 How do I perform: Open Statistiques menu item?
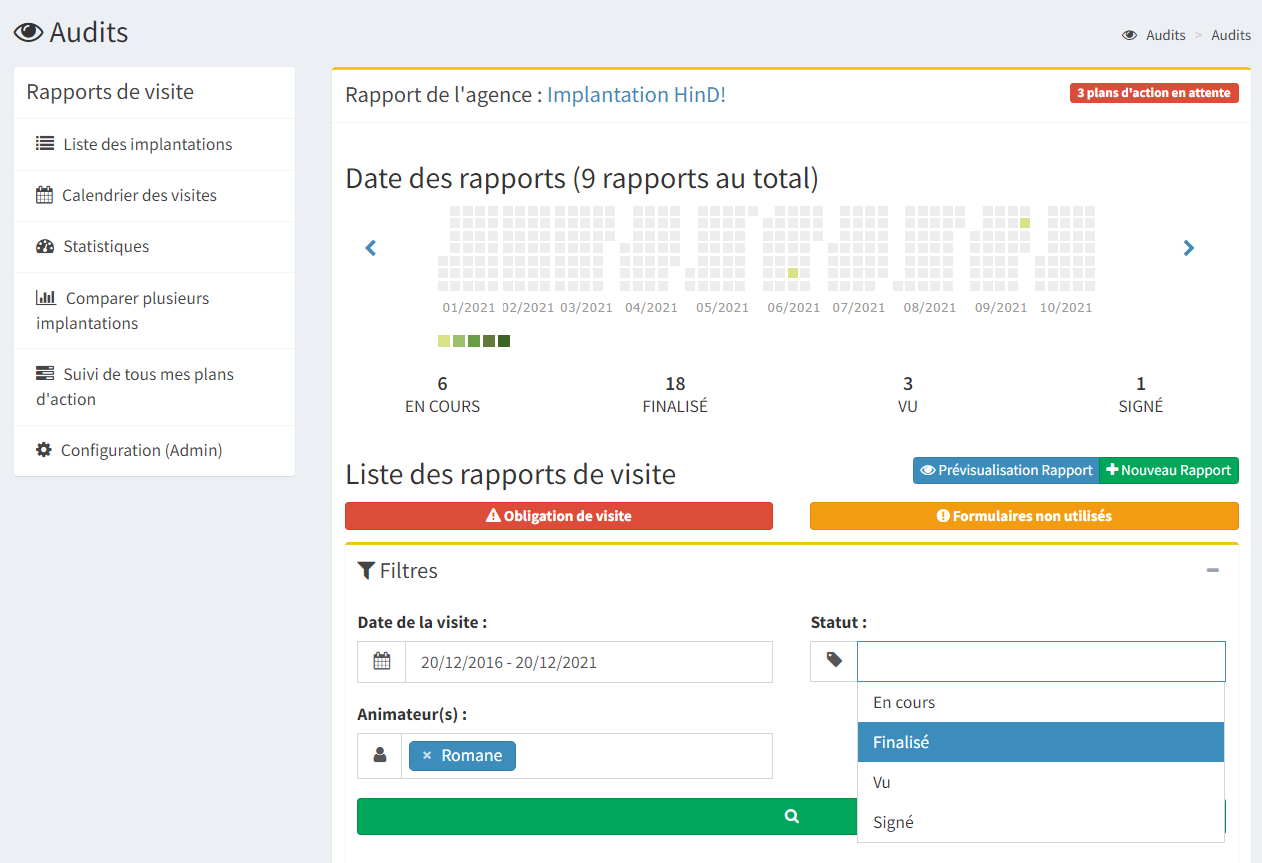[x=154, y=246]
